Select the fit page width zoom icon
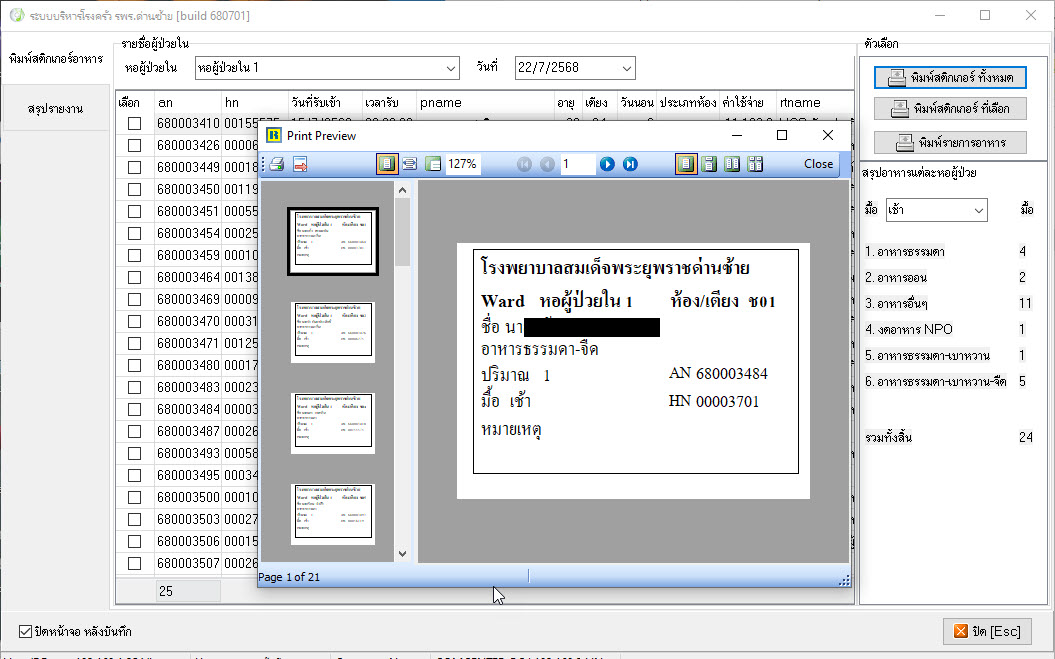This screenshot has width=1055, height=659. pyautogui.click(x=409, y=164)
